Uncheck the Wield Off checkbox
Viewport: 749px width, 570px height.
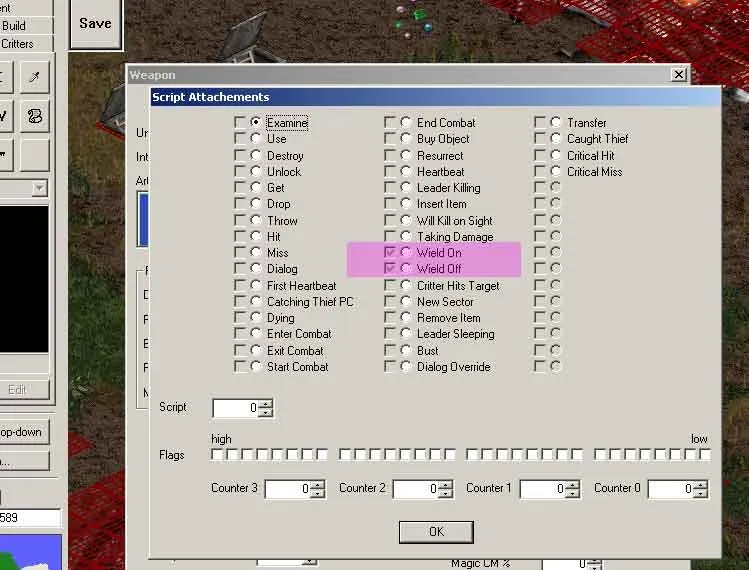(390, 269)
